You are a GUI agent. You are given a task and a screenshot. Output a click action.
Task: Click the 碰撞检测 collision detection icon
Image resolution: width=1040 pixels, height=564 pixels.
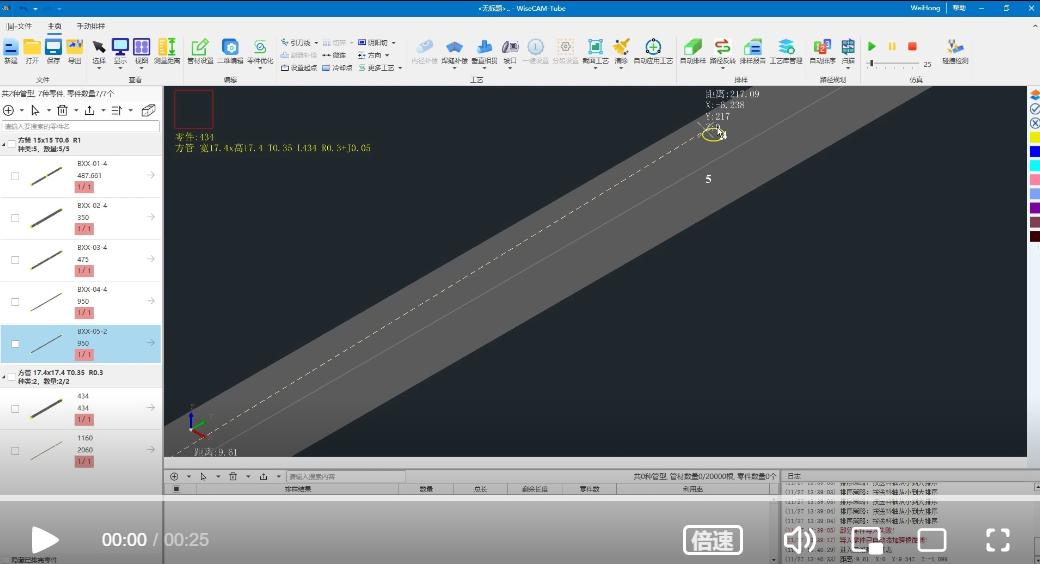[955, 49]
